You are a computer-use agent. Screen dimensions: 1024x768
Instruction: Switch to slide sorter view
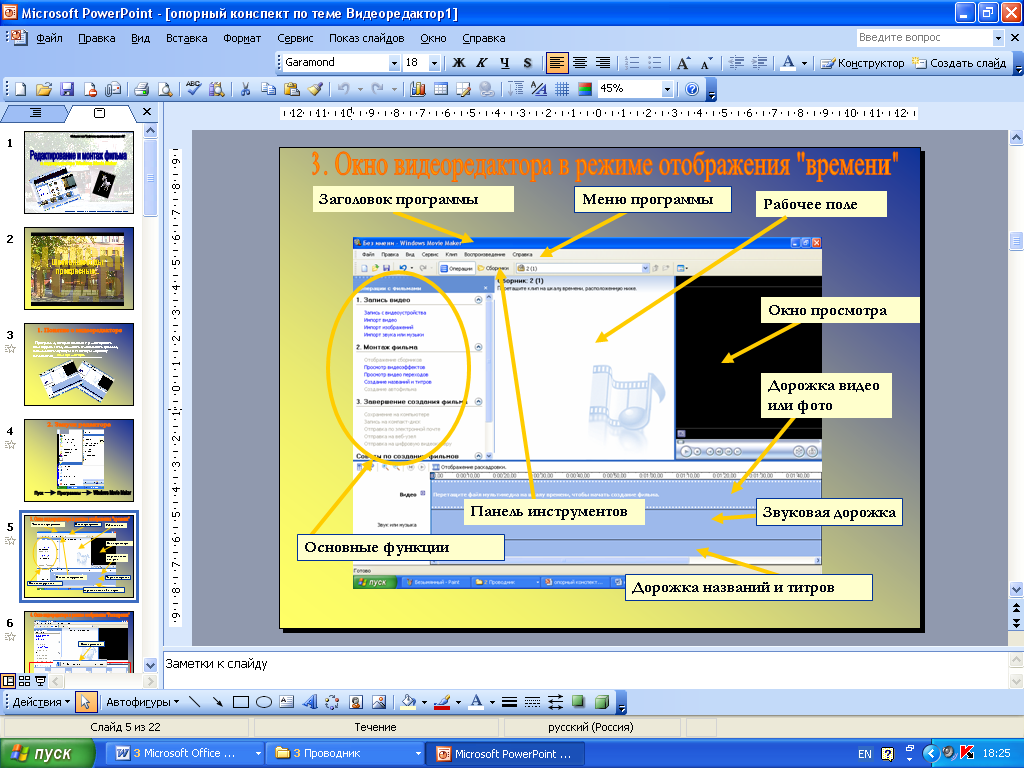pos(24,681)
